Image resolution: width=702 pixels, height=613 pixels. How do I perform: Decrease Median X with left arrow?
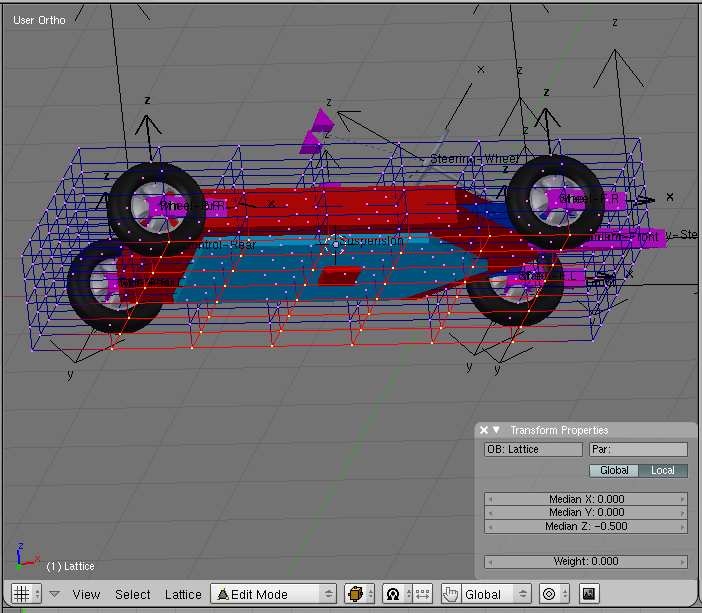tap(490, 499)
